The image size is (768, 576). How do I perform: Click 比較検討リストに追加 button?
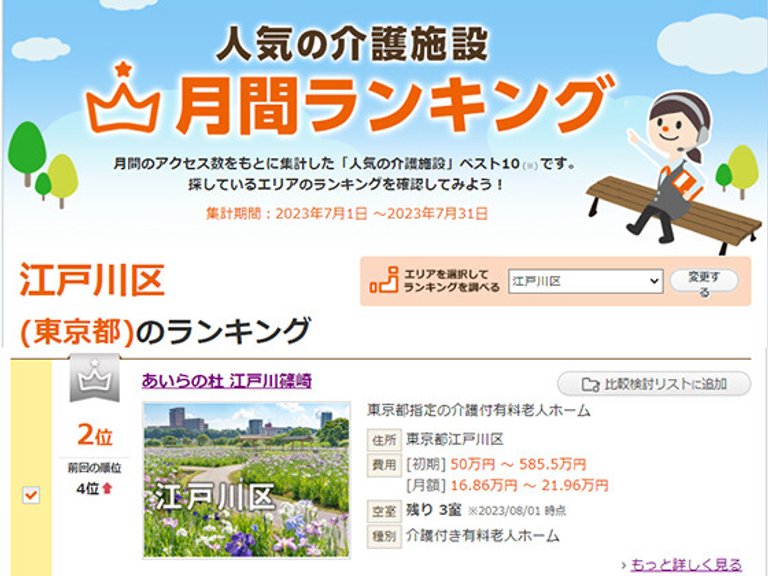click(x=654, y=384)
